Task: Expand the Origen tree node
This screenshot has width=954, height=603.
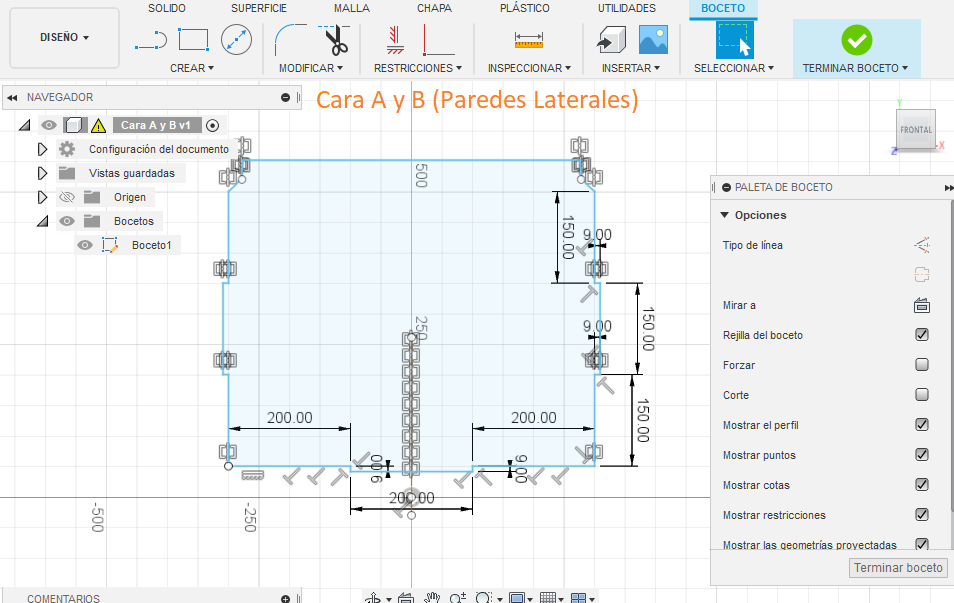Action: (x=42, y=197)
